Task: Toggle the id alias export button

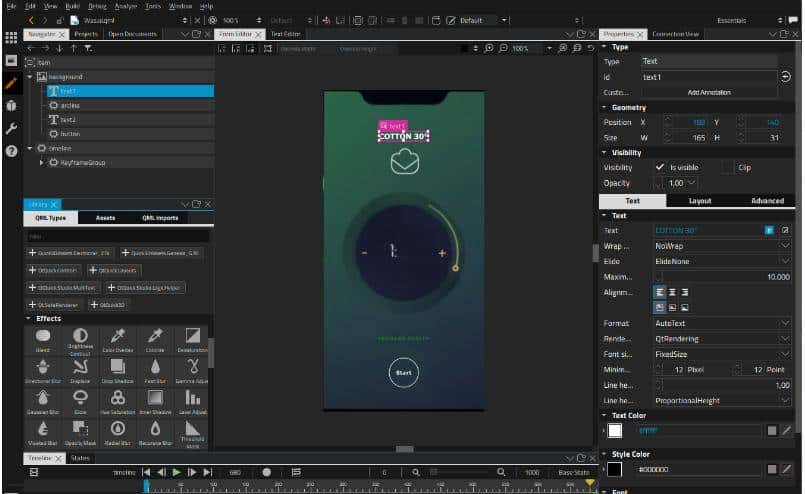Action: [x=785, y=77]
